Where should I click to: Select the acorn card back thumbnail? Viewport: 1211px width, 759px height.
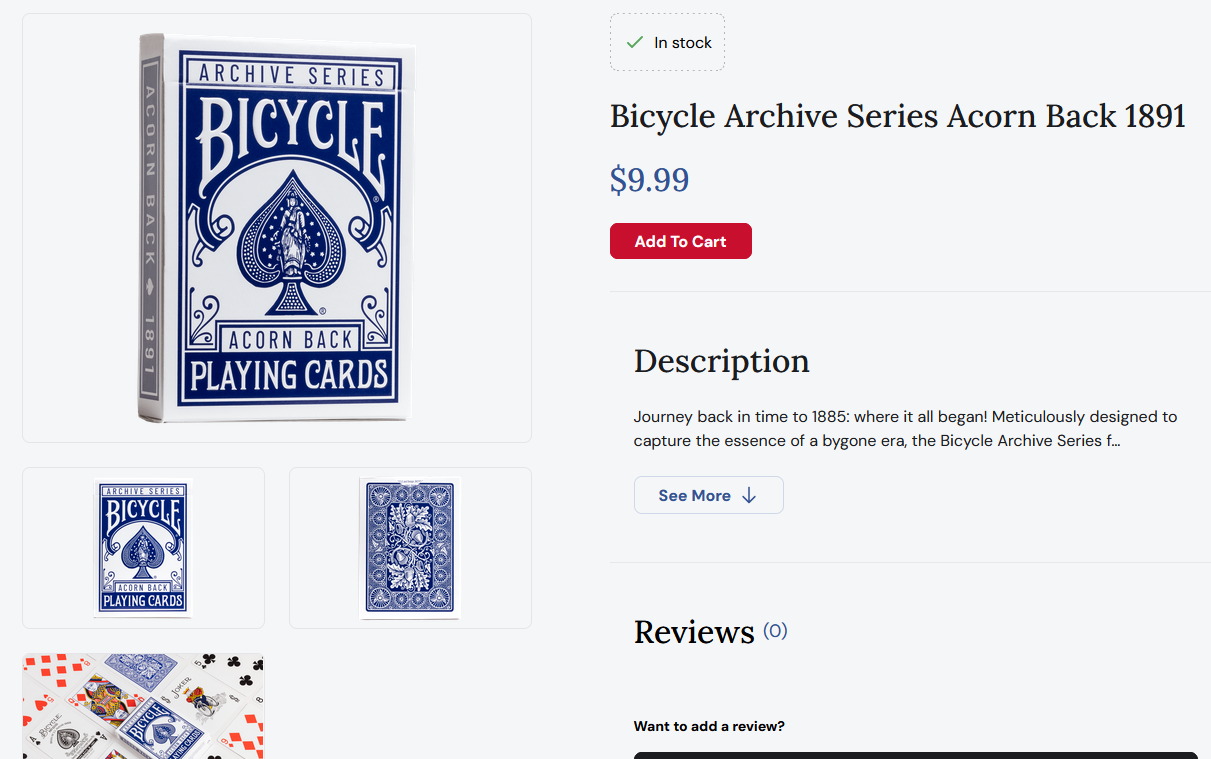pyautogui.click(x=410, y=548)
